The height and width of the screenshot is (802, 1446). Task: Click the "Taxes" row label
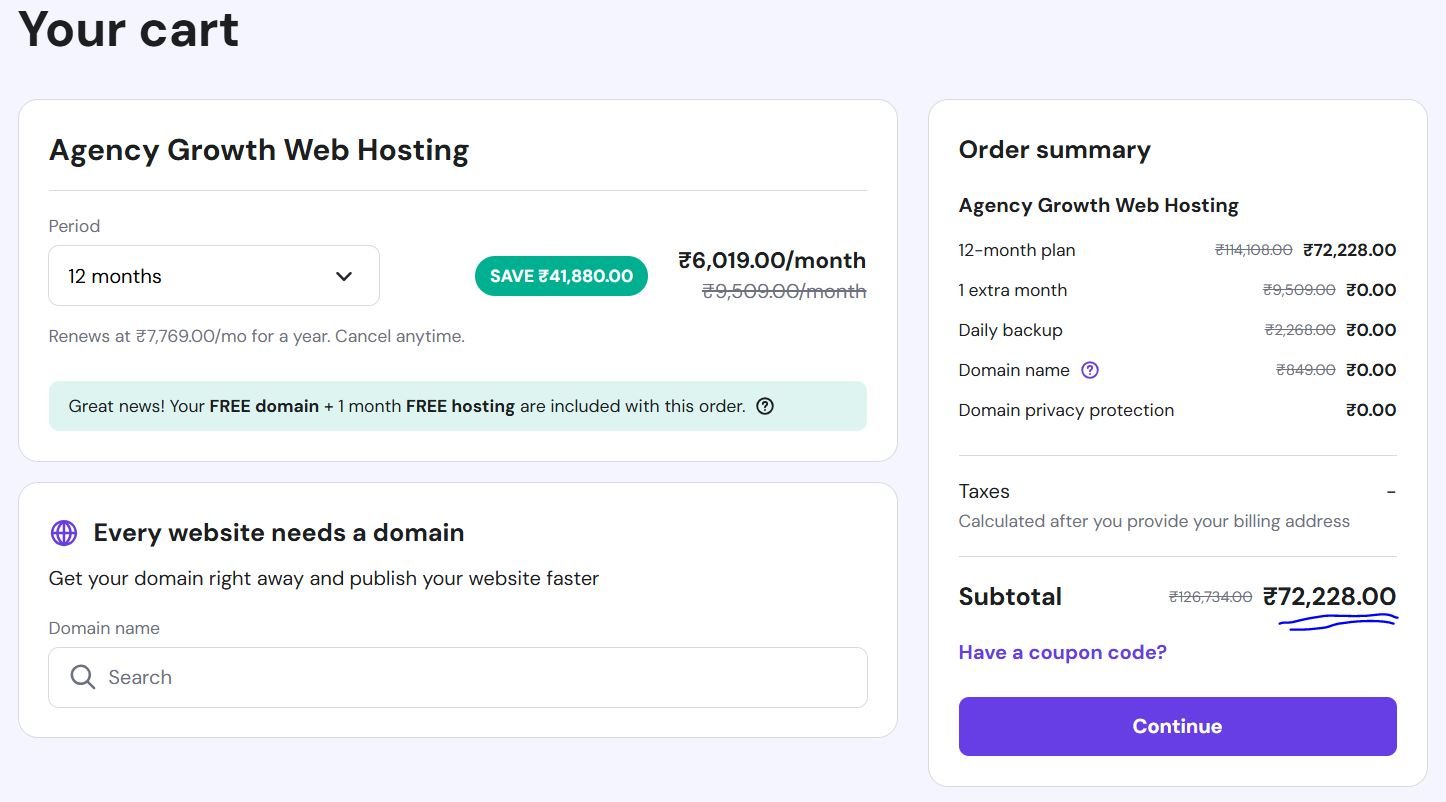pyautogui.click(x=984, y=491)
